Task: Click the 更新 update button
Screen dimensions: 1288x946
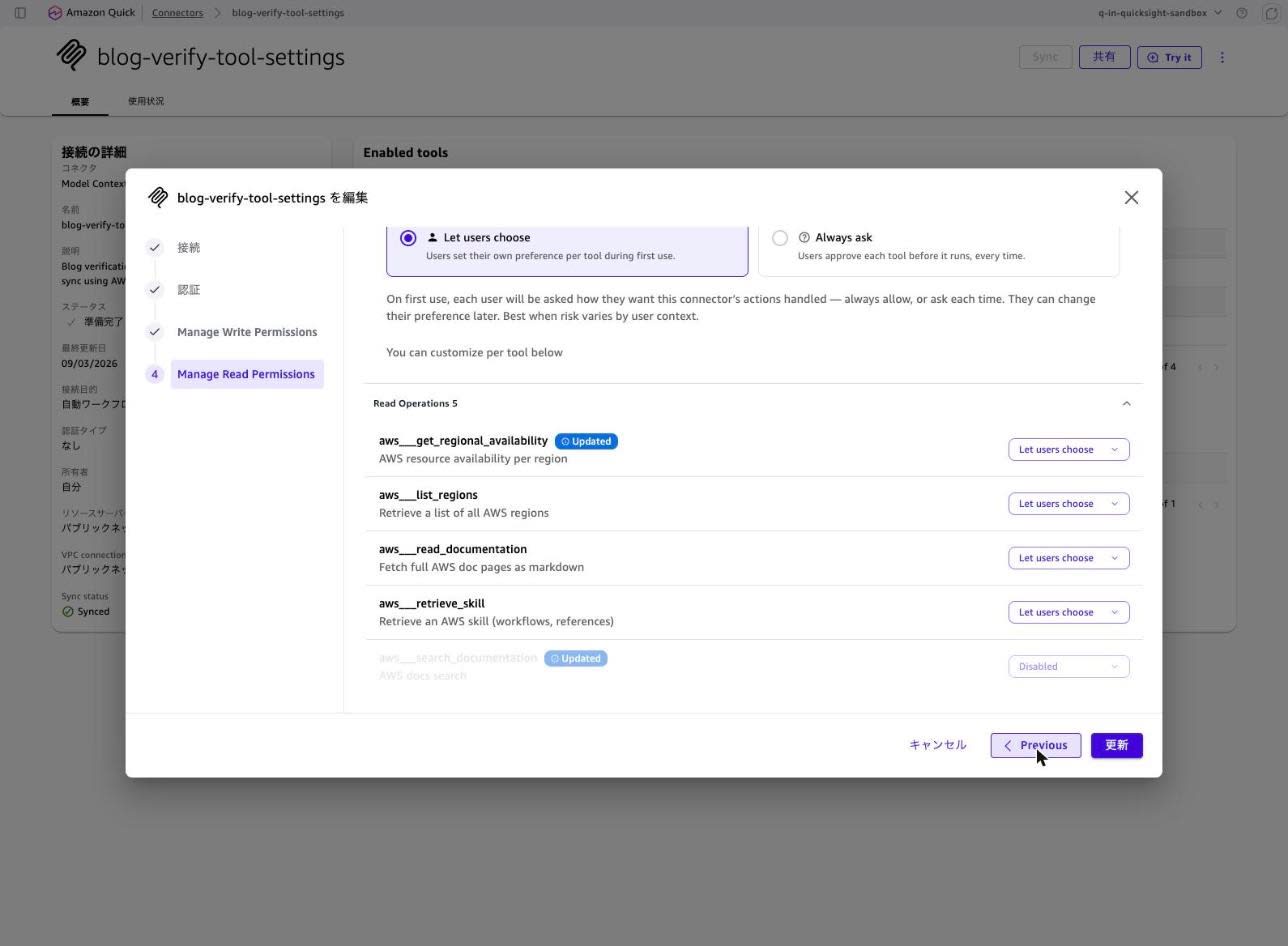Action: click(x=1116, y=745)
